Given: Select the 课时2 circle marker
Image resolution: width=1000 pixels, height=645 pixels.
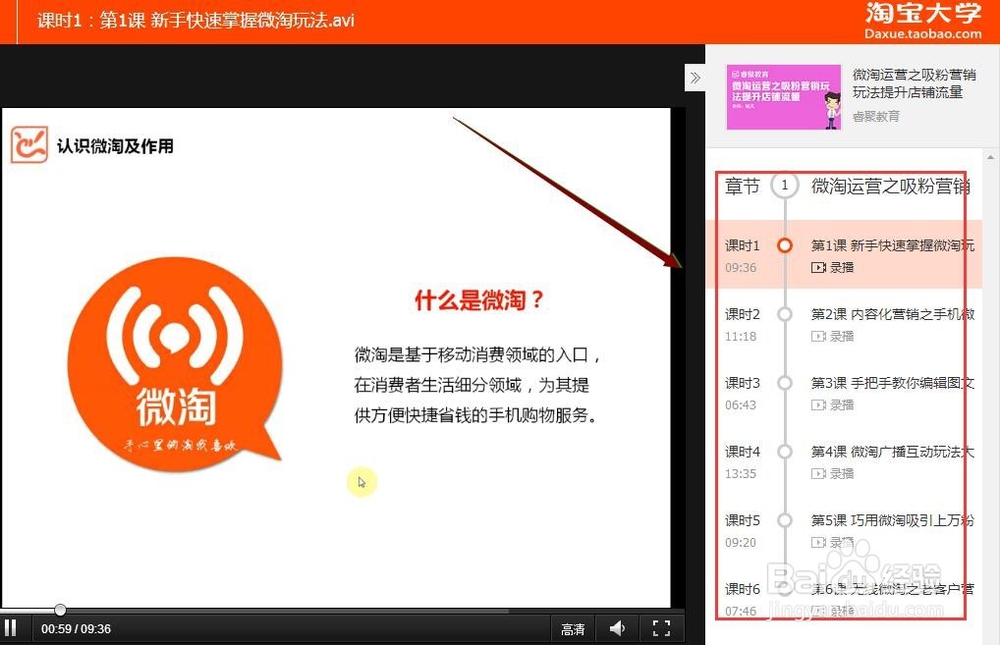Looking at the screenshot, I should pos(785,313).
